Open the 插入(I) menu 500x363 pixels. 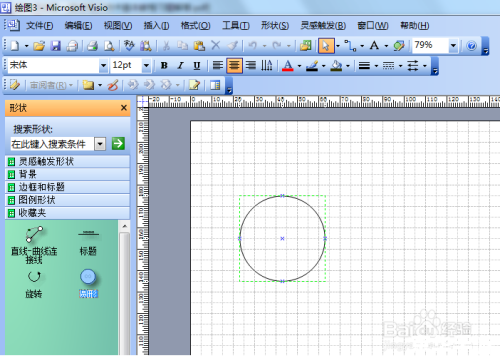156,26
